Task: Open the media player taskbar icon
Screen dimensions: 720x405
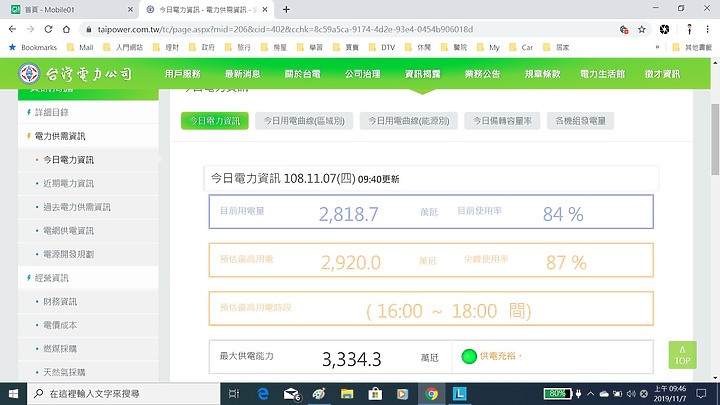Action: (x=403, y=394)
